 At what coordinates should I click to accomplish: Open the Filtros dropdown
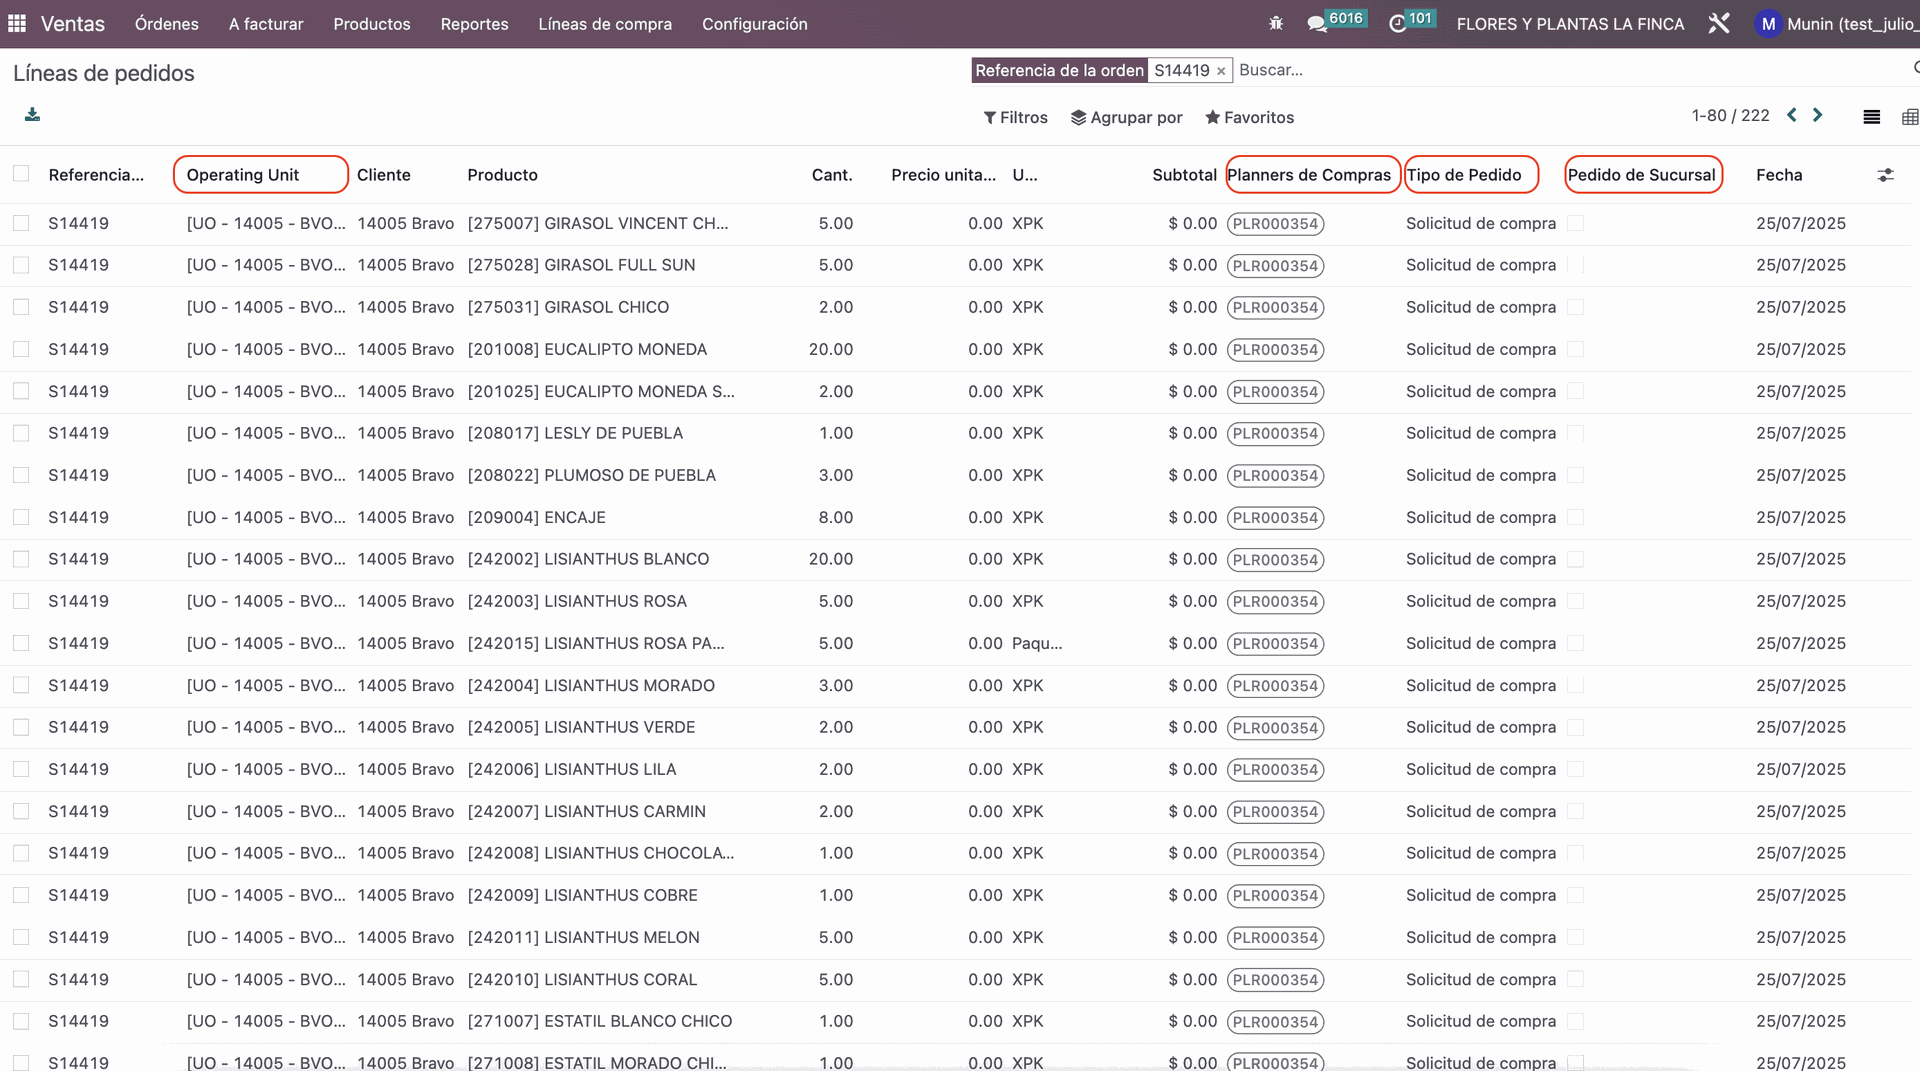[x=1015, y=117]
